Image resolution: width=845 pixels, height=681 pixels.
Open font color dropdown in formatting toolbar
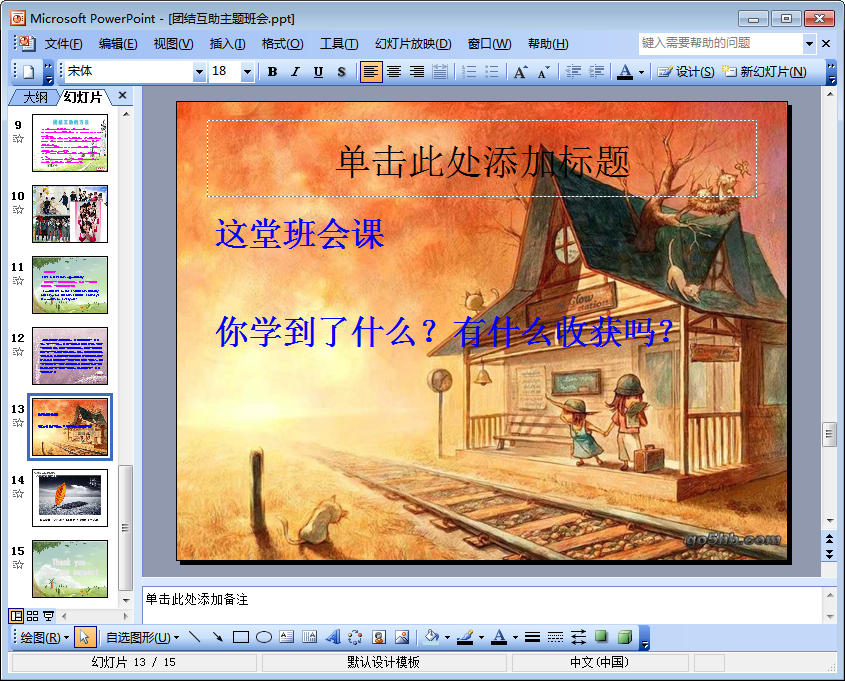(x=641, y=72)
